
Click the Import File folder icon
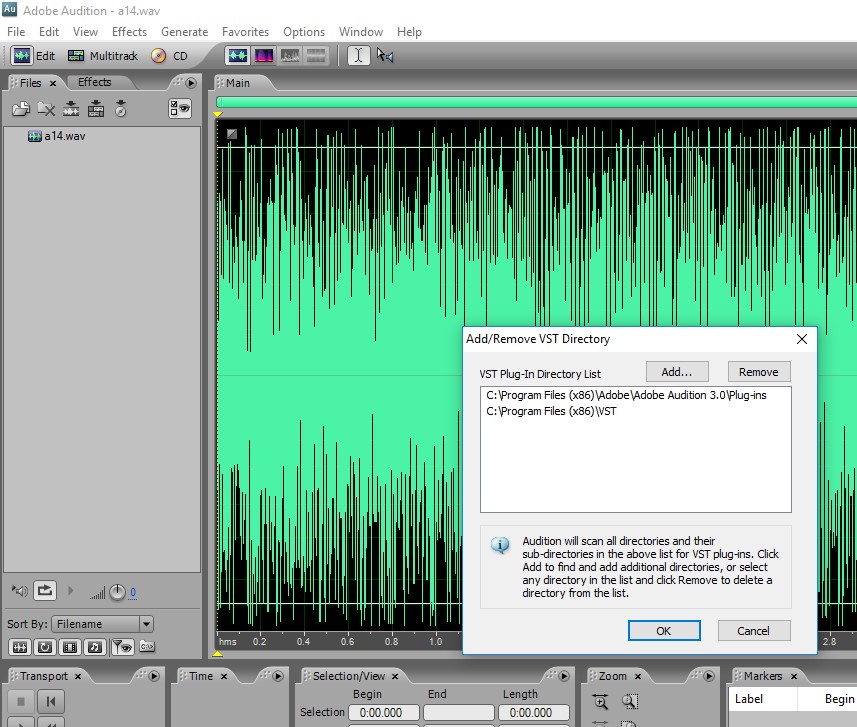21,109
